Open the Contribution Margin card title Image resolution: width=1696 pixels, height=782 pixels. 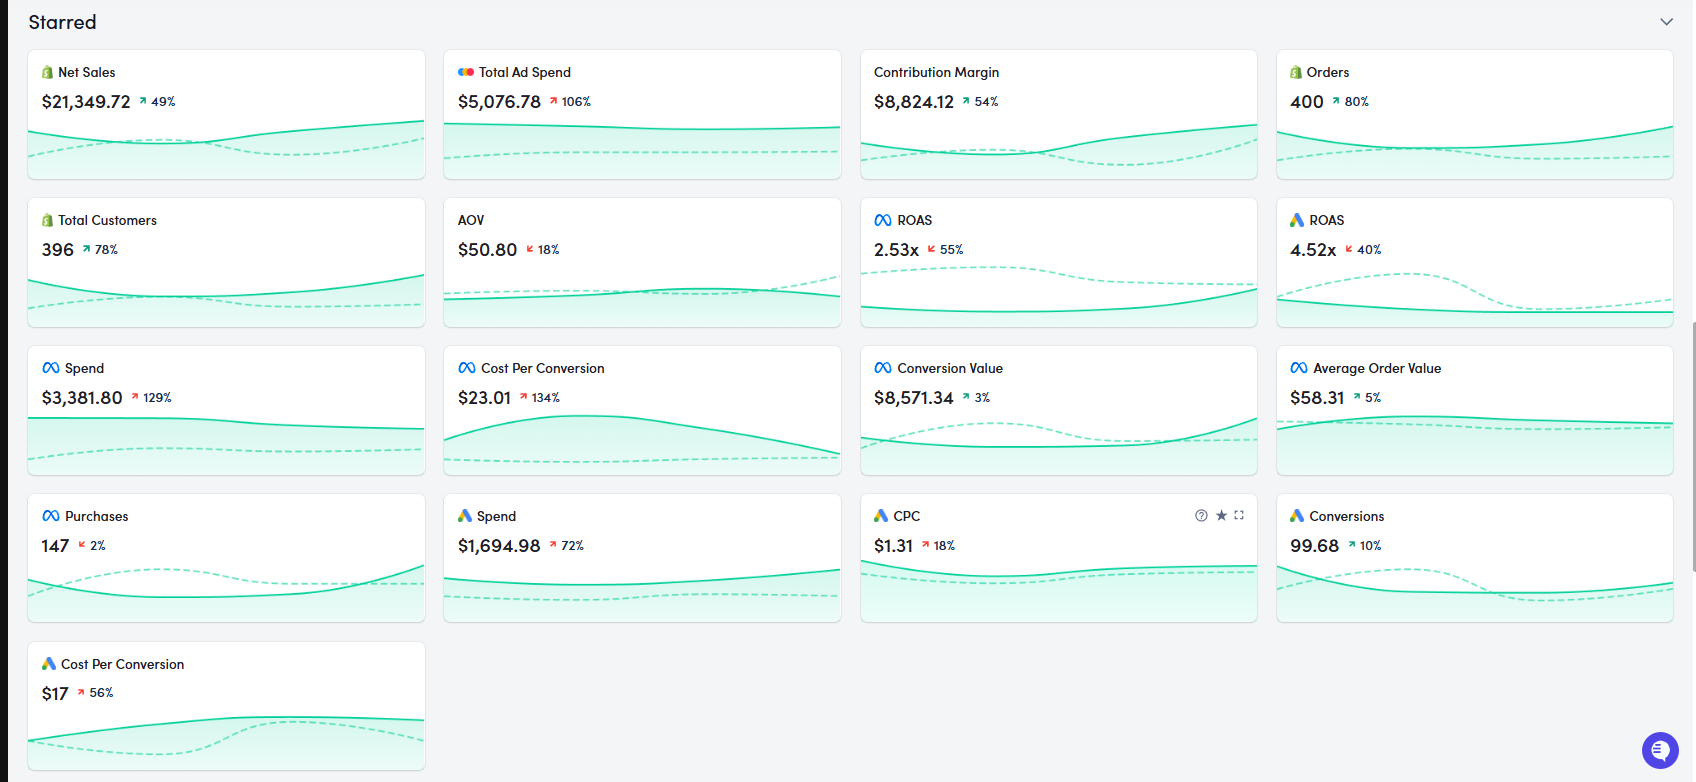coord(936,73)
